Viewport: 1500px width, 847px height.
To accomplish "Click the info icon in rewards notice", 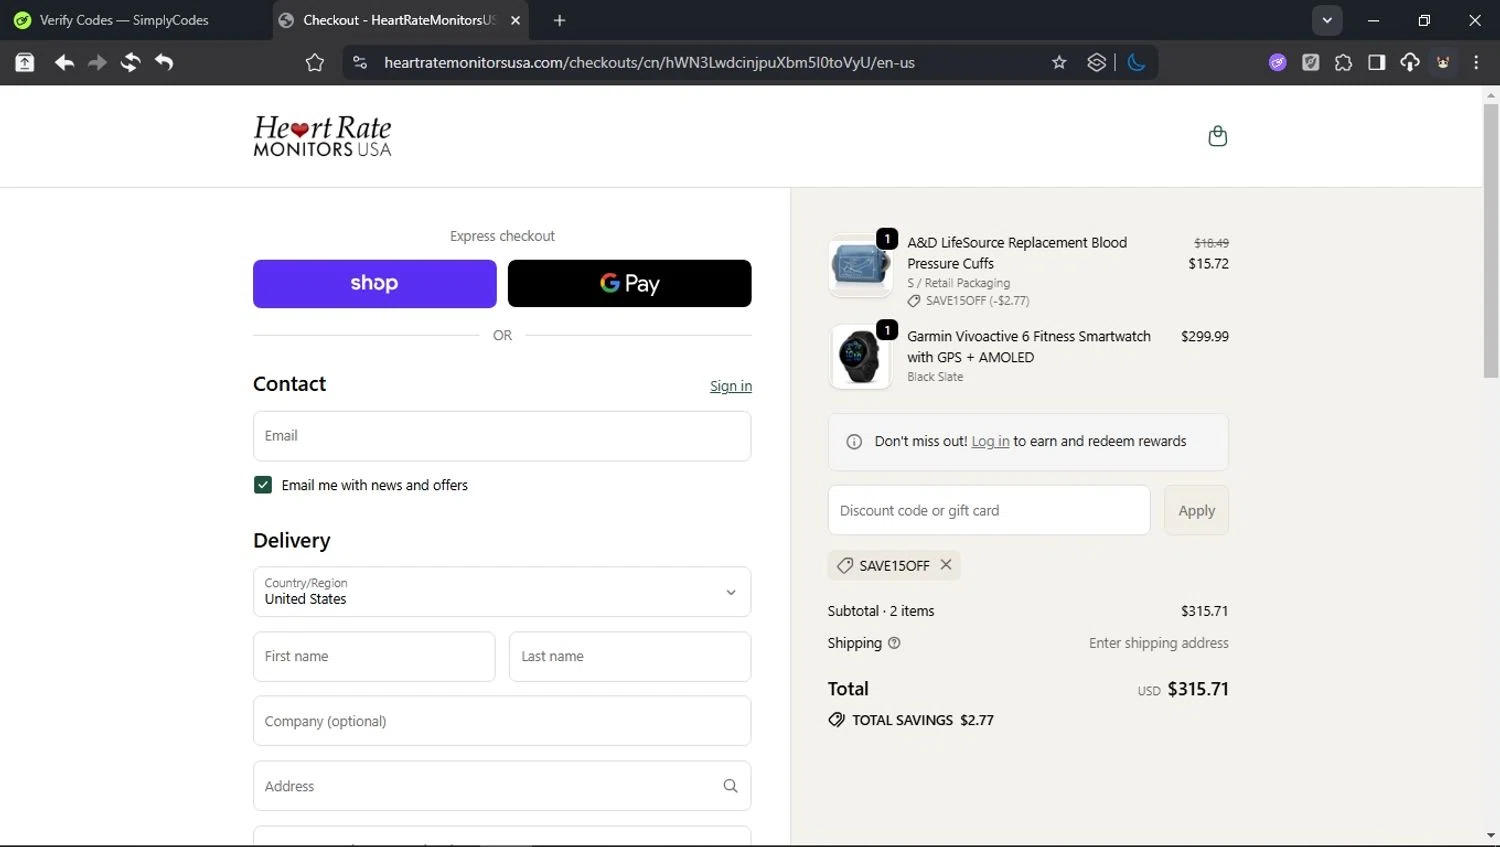I will click(854, 442).
